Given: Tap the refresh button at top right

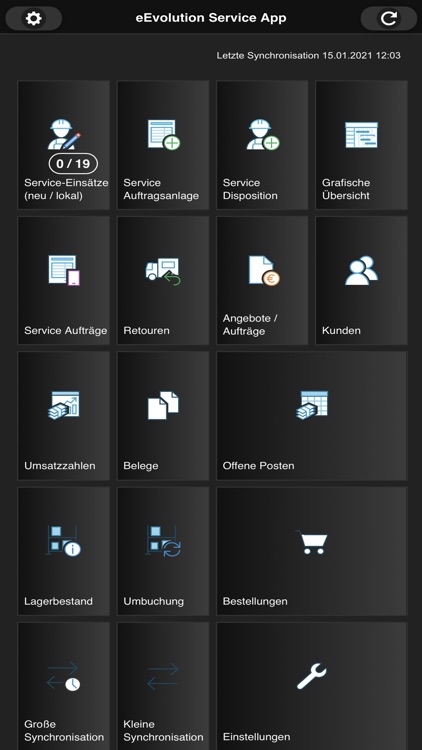Looking at the screenshot, I should click(x=389, y=19).
